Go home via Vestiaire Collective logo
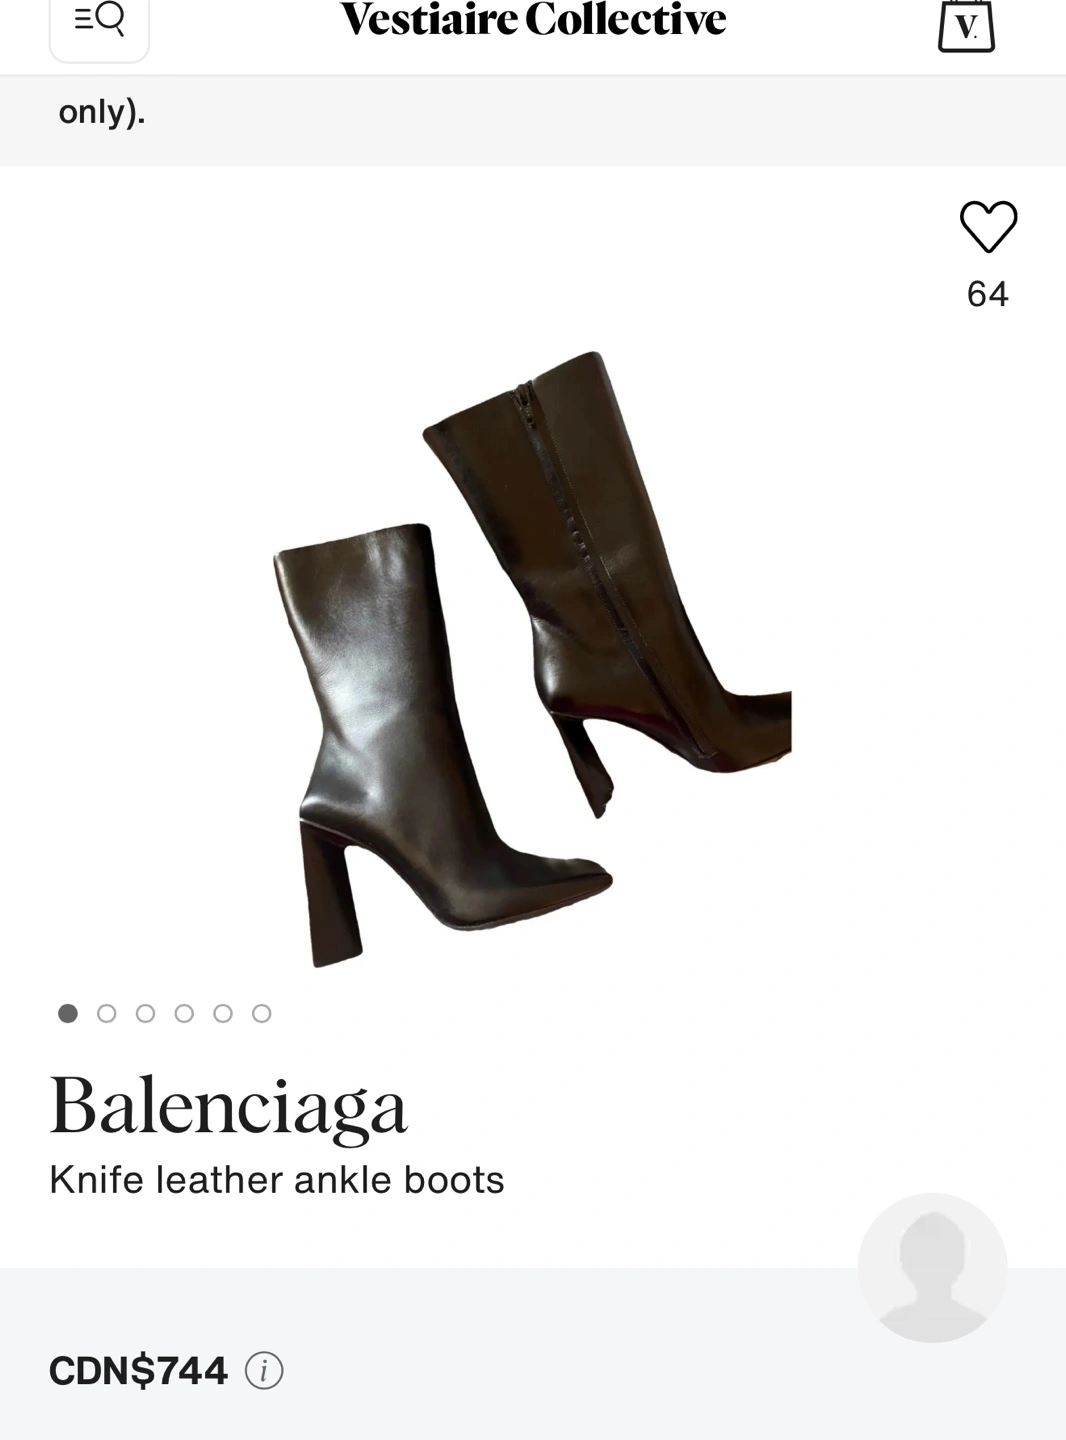 coord(533,20)
